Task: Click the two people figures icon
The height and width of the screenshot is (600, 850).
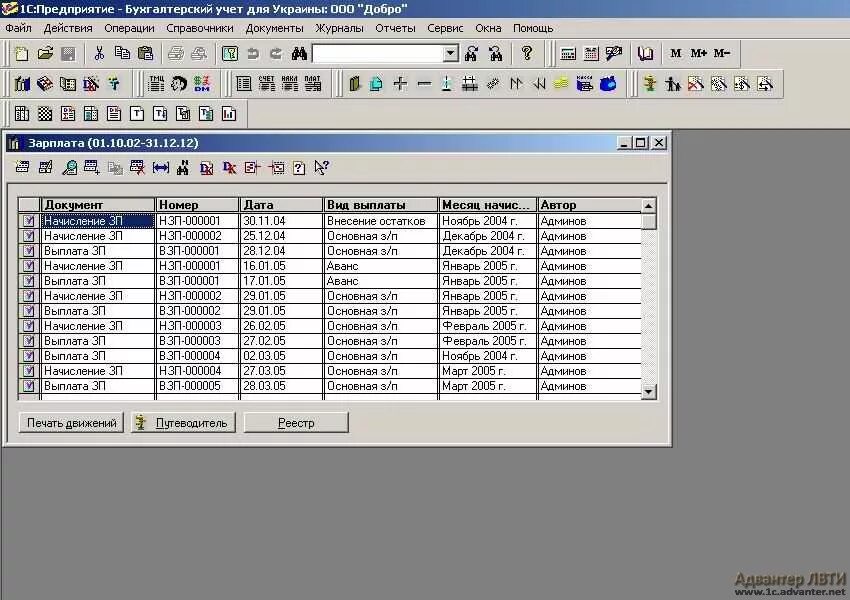Action: click(x=672, y=83)
